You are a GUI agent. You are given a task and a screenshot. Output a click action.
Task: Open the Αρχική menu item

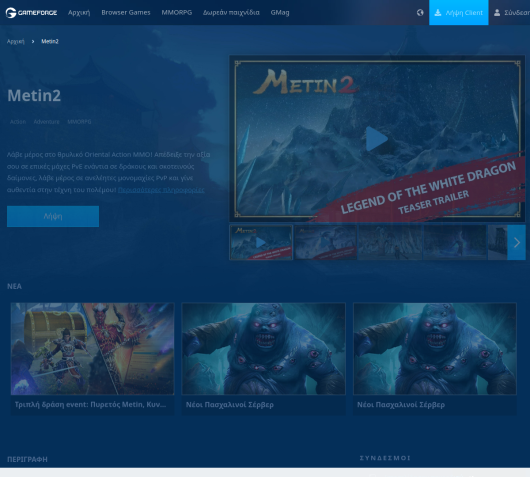(x=79, y=13)
